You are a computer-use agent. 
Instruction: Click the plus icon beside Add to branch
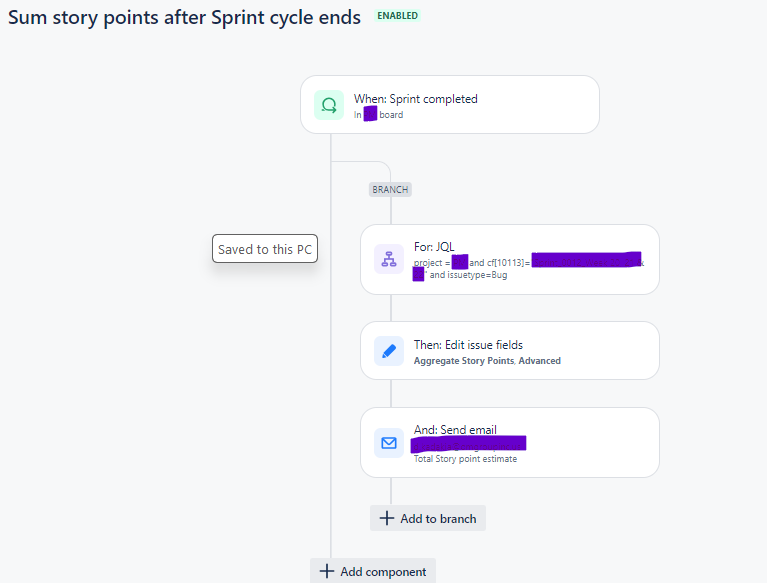387,518
